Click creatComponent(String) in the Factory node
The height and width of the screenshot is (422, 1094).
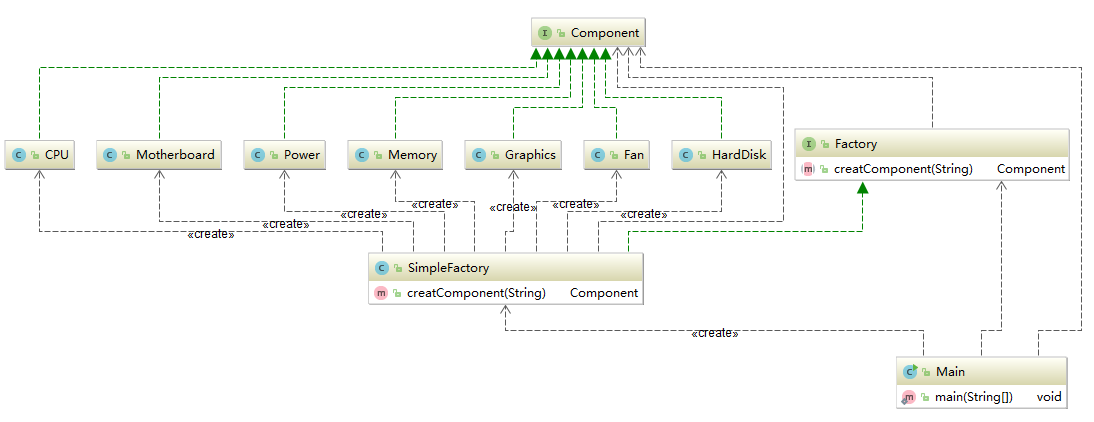tap(904, 169)
